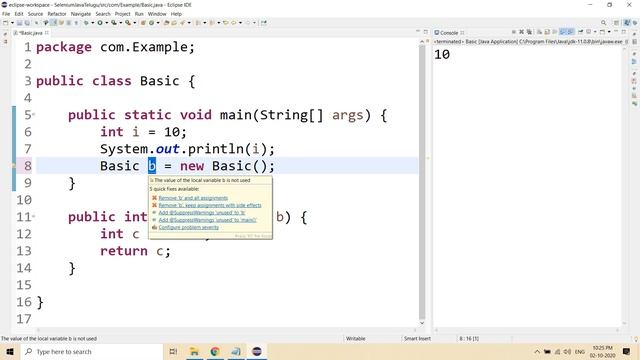Open the Search menu
The width and height of the screenshot is (640, 360).
[103, 14]
